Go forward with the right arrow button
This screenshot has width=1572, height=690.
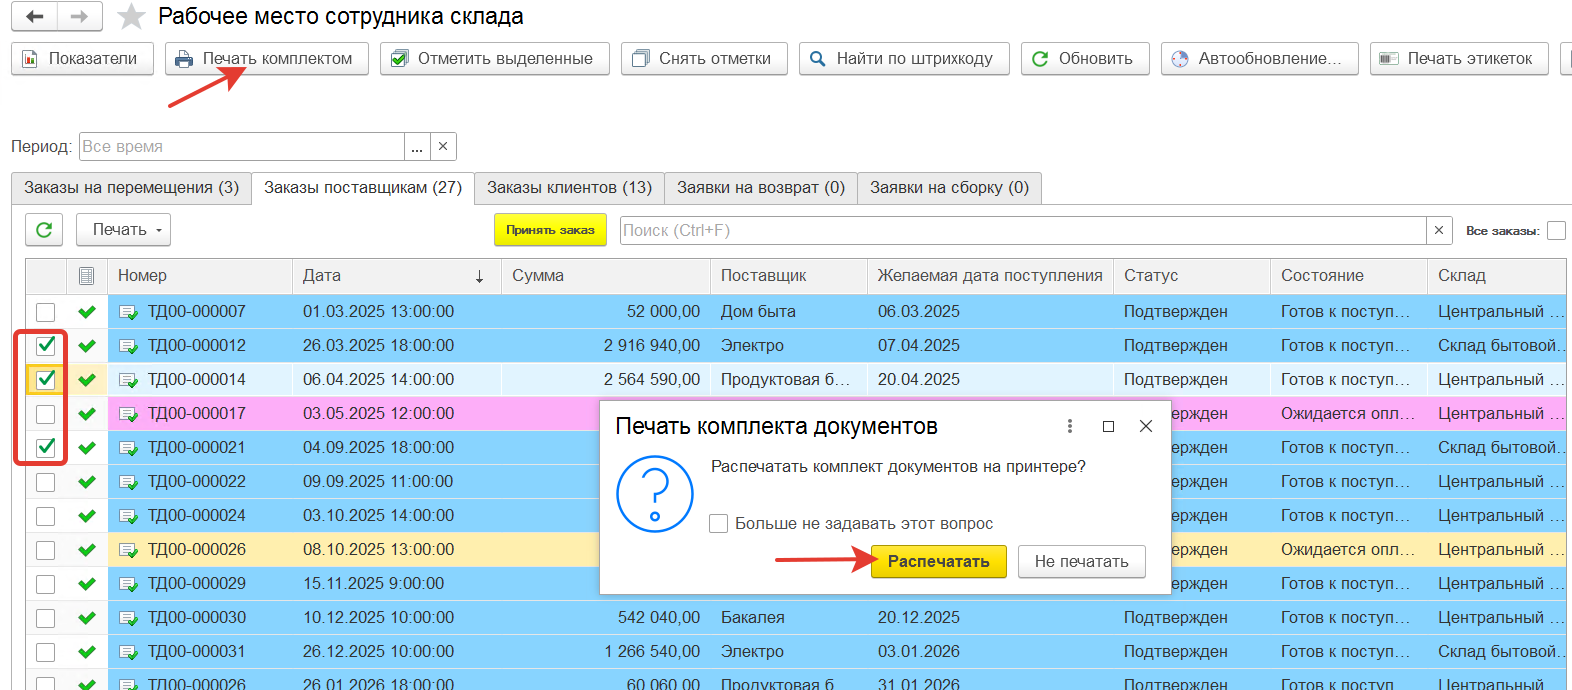(80, 17)
